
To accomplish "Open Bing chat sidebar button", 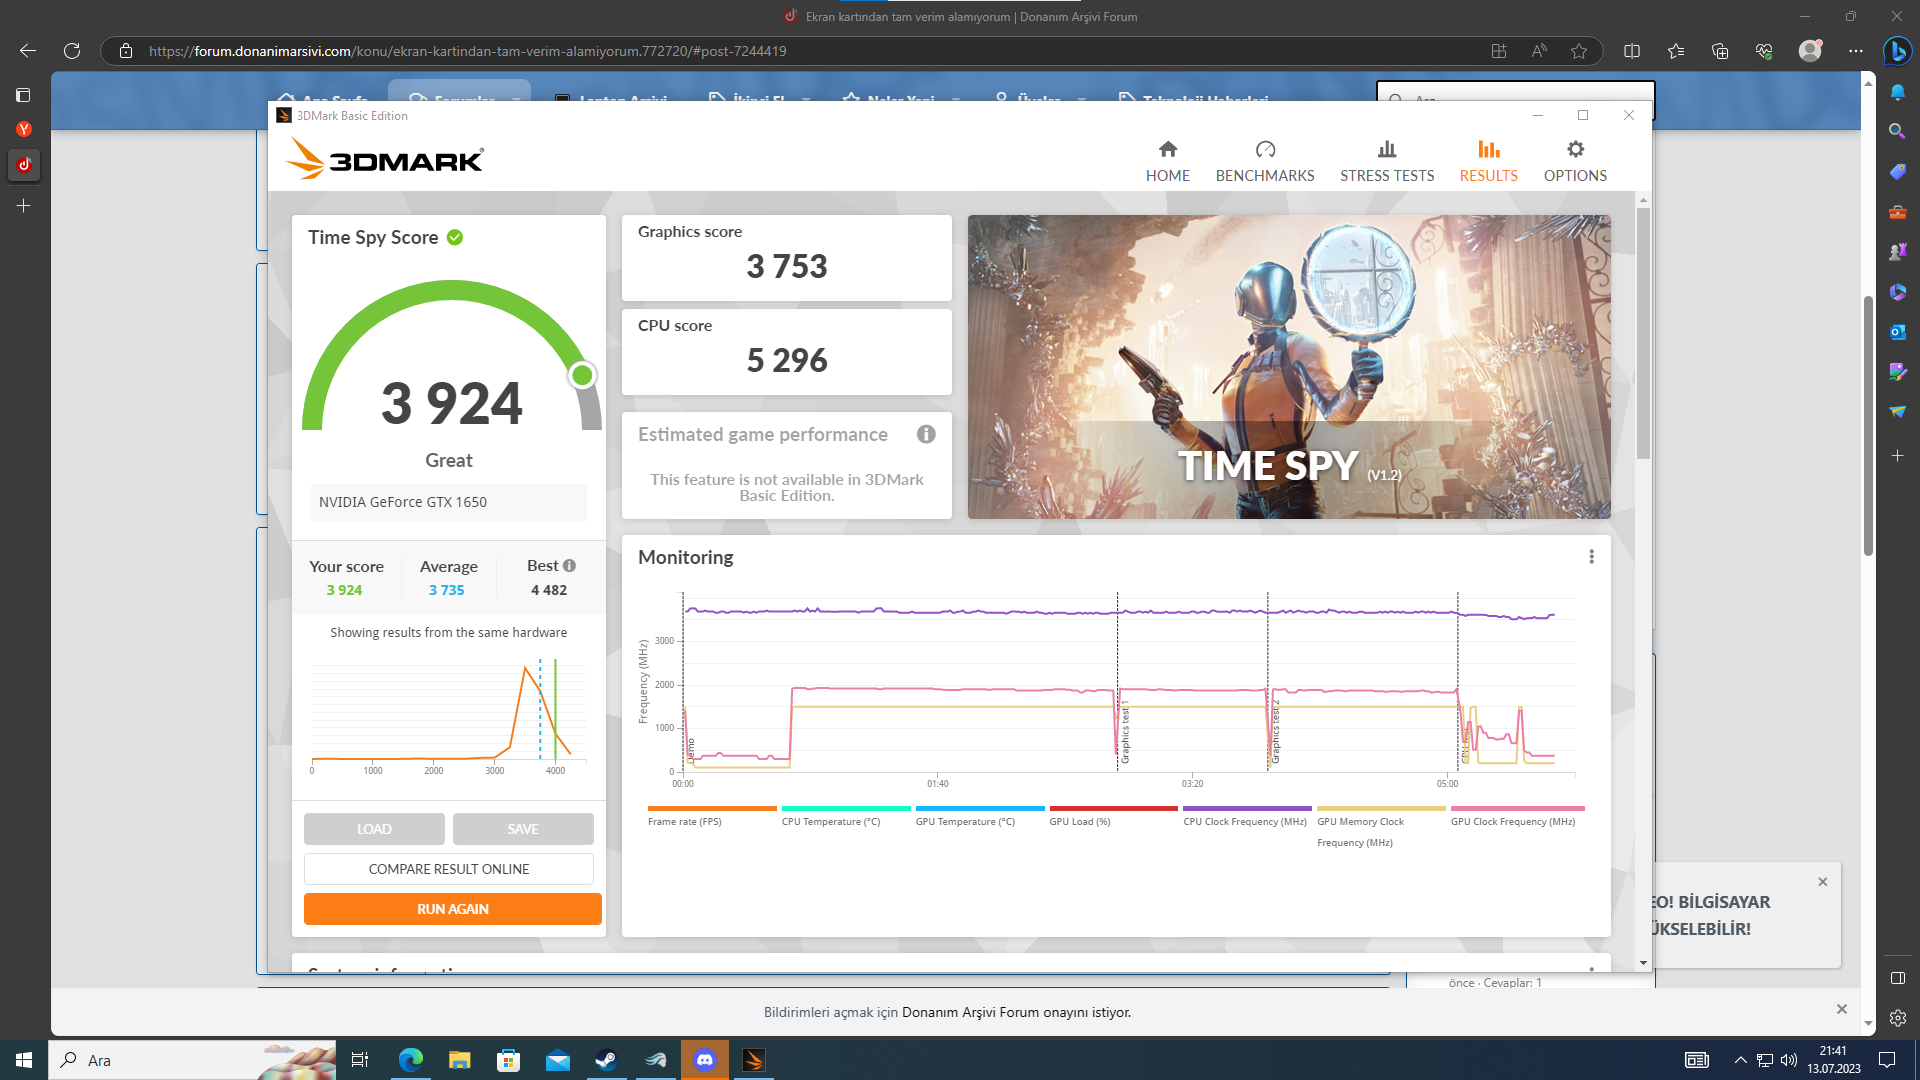I will point(1897,51).
